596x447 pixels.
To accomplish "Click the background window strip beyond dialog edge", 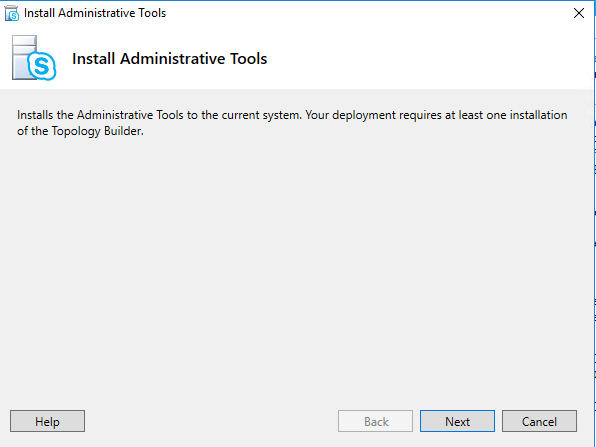I will pyautogui.click(x=594, y=228).
